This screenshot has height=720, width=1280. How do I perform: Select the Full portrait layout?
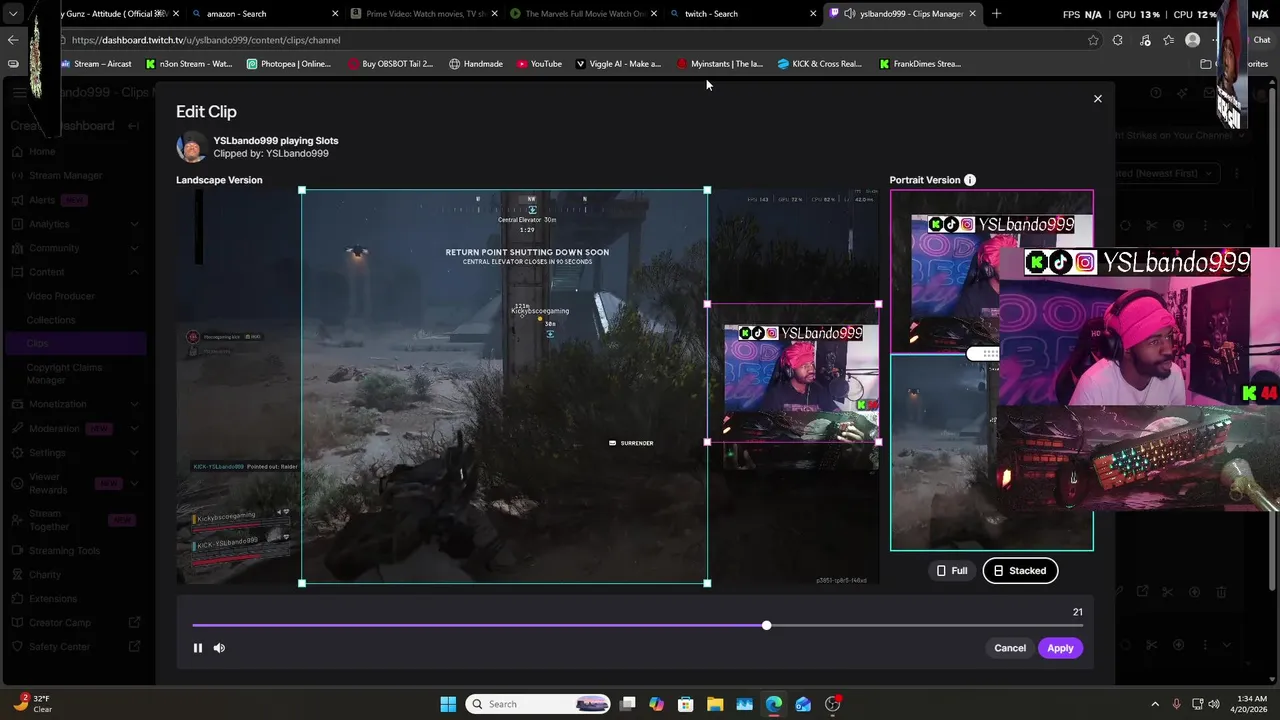click(951, 571)
